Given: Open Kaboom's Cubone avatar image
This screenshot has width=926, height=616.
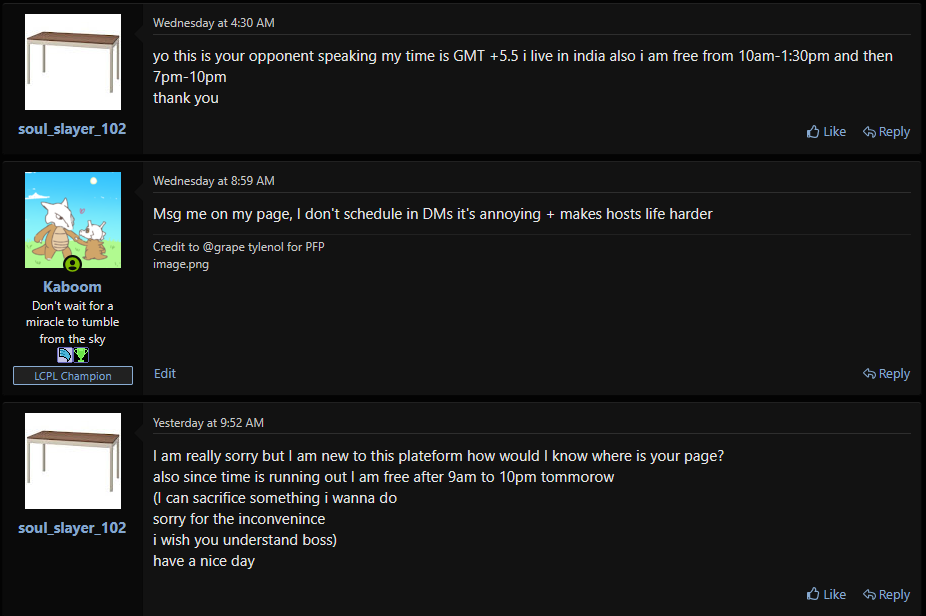Looking at the screenshot, I should coord(73,221).
